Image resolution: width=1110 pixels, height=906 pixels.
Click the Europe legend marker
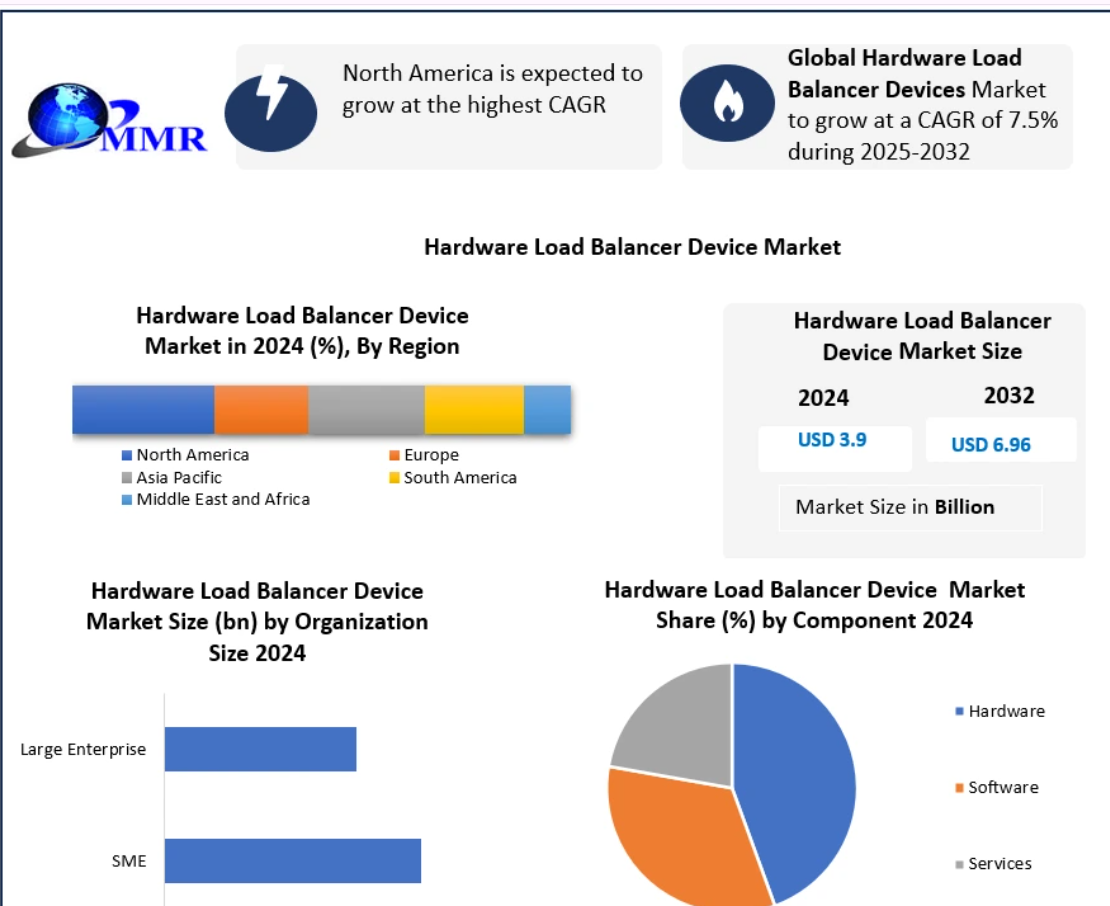pyautogui.click(x=394, y=456)
